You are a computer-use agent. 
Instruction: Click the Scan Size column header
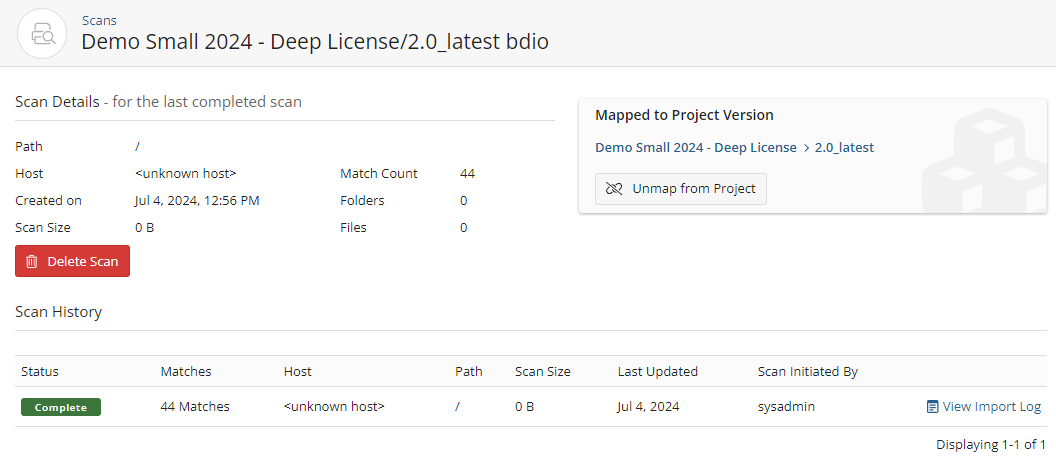click(542, 371)
